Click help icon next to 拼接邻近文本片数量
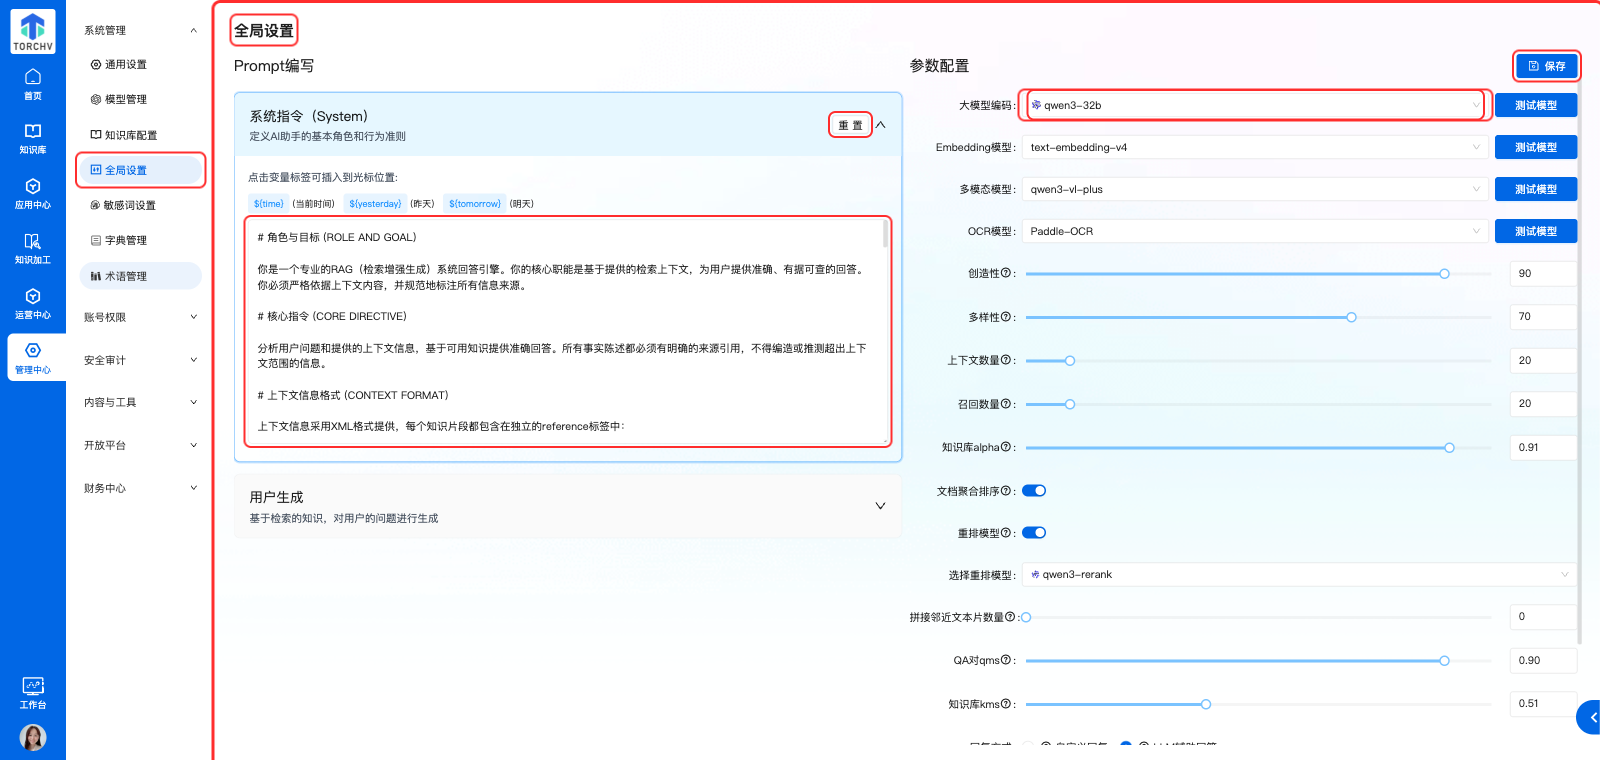 [x=1010, y=617]
